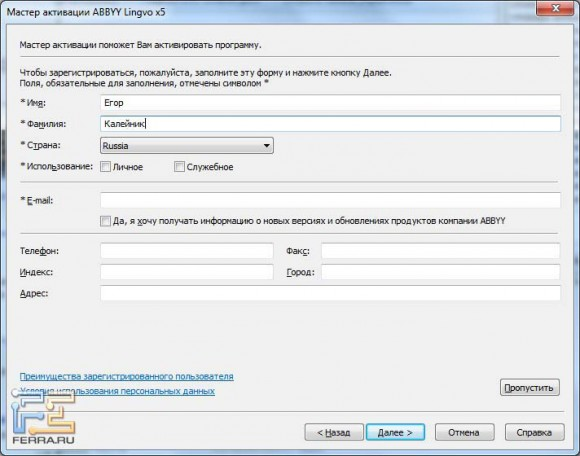Click the Пропустить skip button
Screen dimensions: 580x456
coord(529,388)
